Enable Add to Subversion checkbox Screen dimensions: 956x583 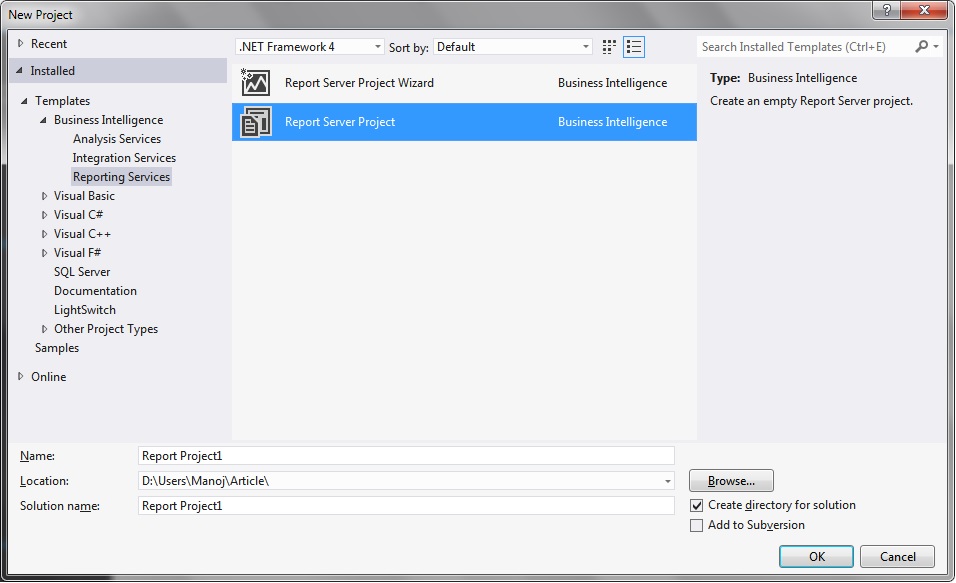coord(696,526)
